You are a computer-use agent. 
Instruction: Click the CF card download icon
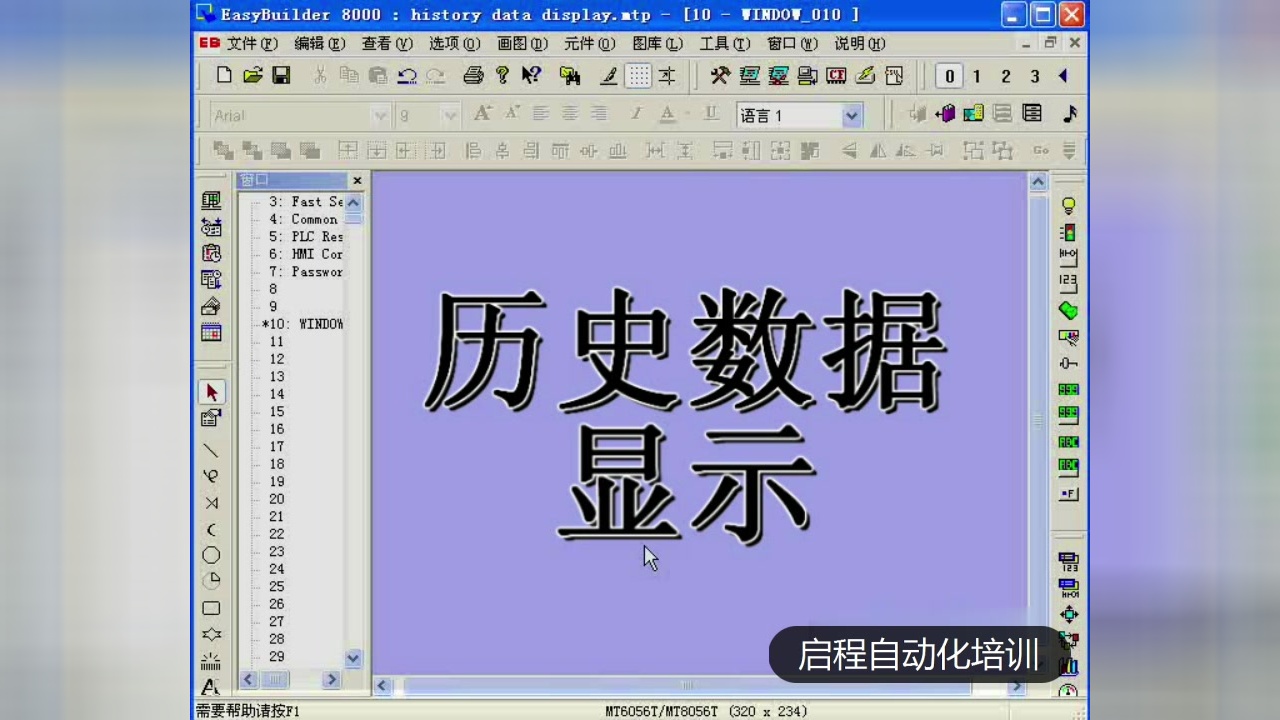point(836,75)
